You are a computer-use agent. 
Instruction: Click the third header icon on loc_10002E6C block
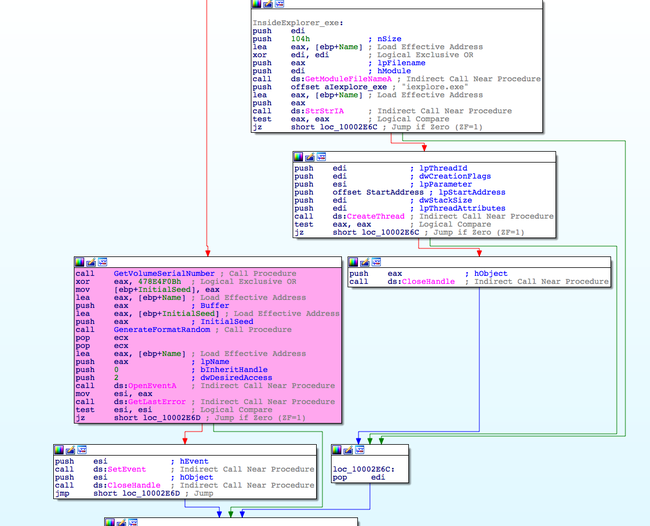[x=358, y=450]
